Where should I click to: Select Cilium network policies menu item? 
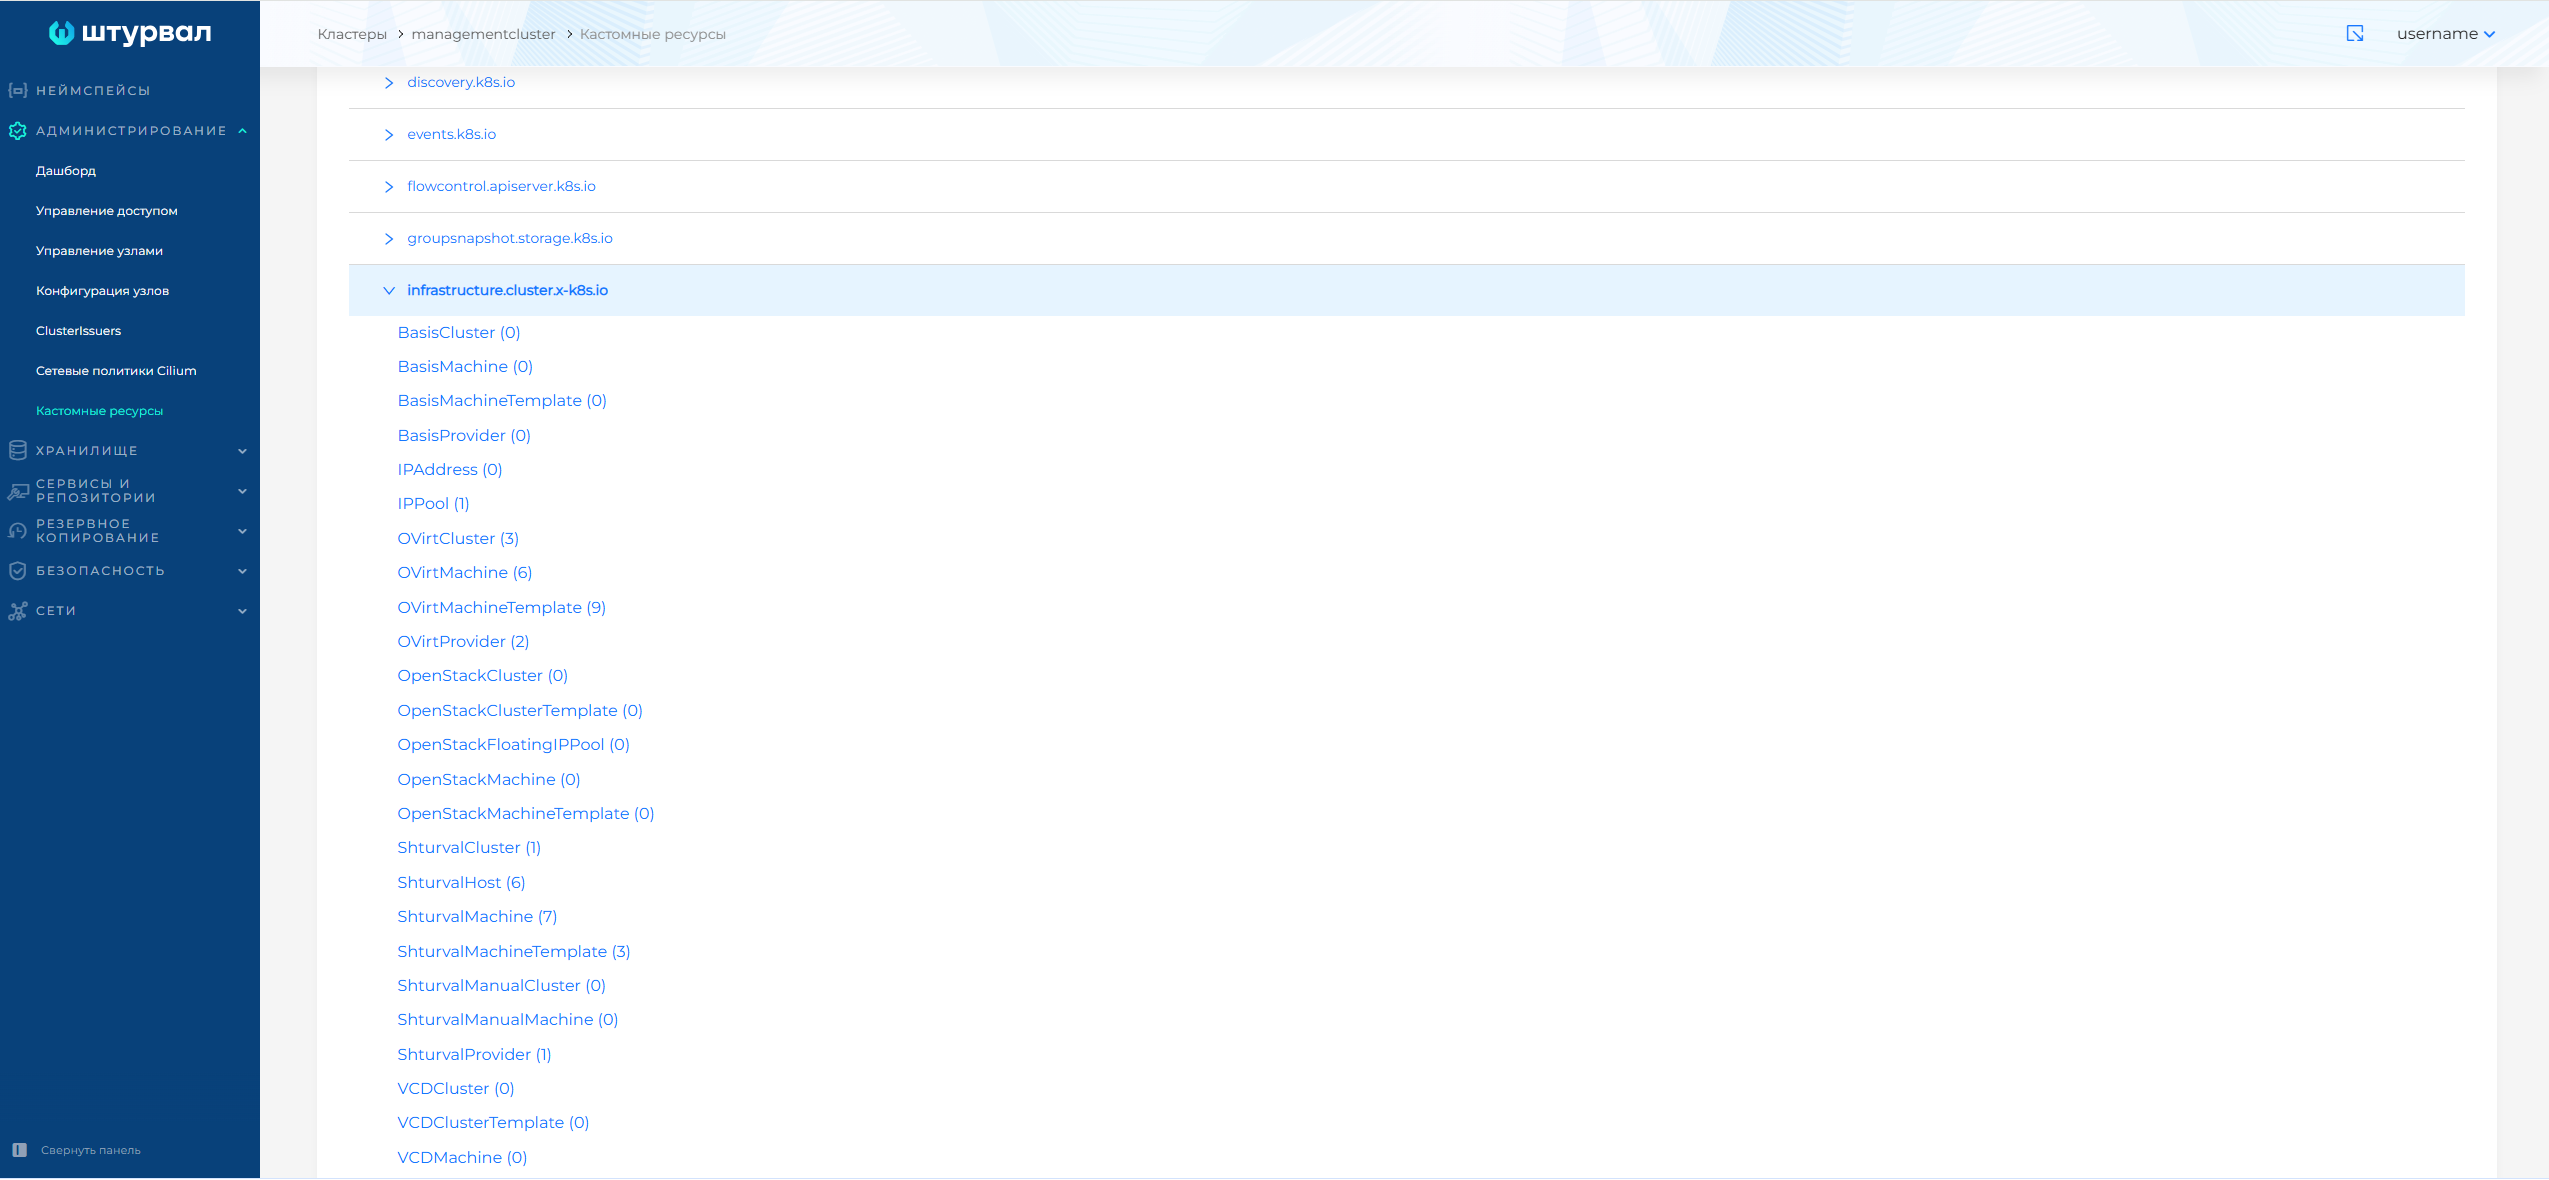(116, 371)
